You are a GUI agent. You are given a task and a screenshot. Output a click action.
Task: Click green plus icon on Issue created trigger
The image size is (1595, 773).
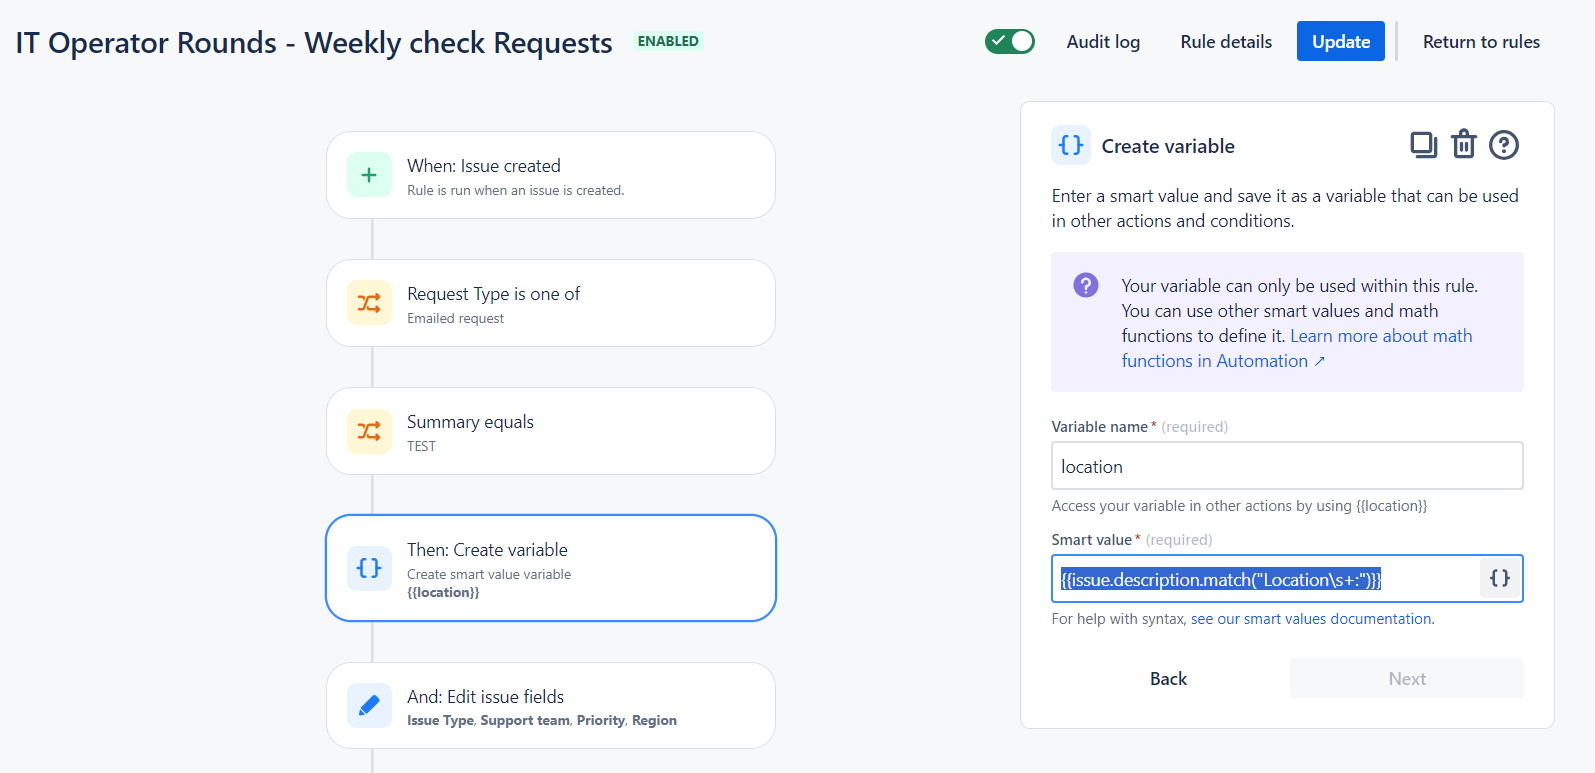pos(369,175)
